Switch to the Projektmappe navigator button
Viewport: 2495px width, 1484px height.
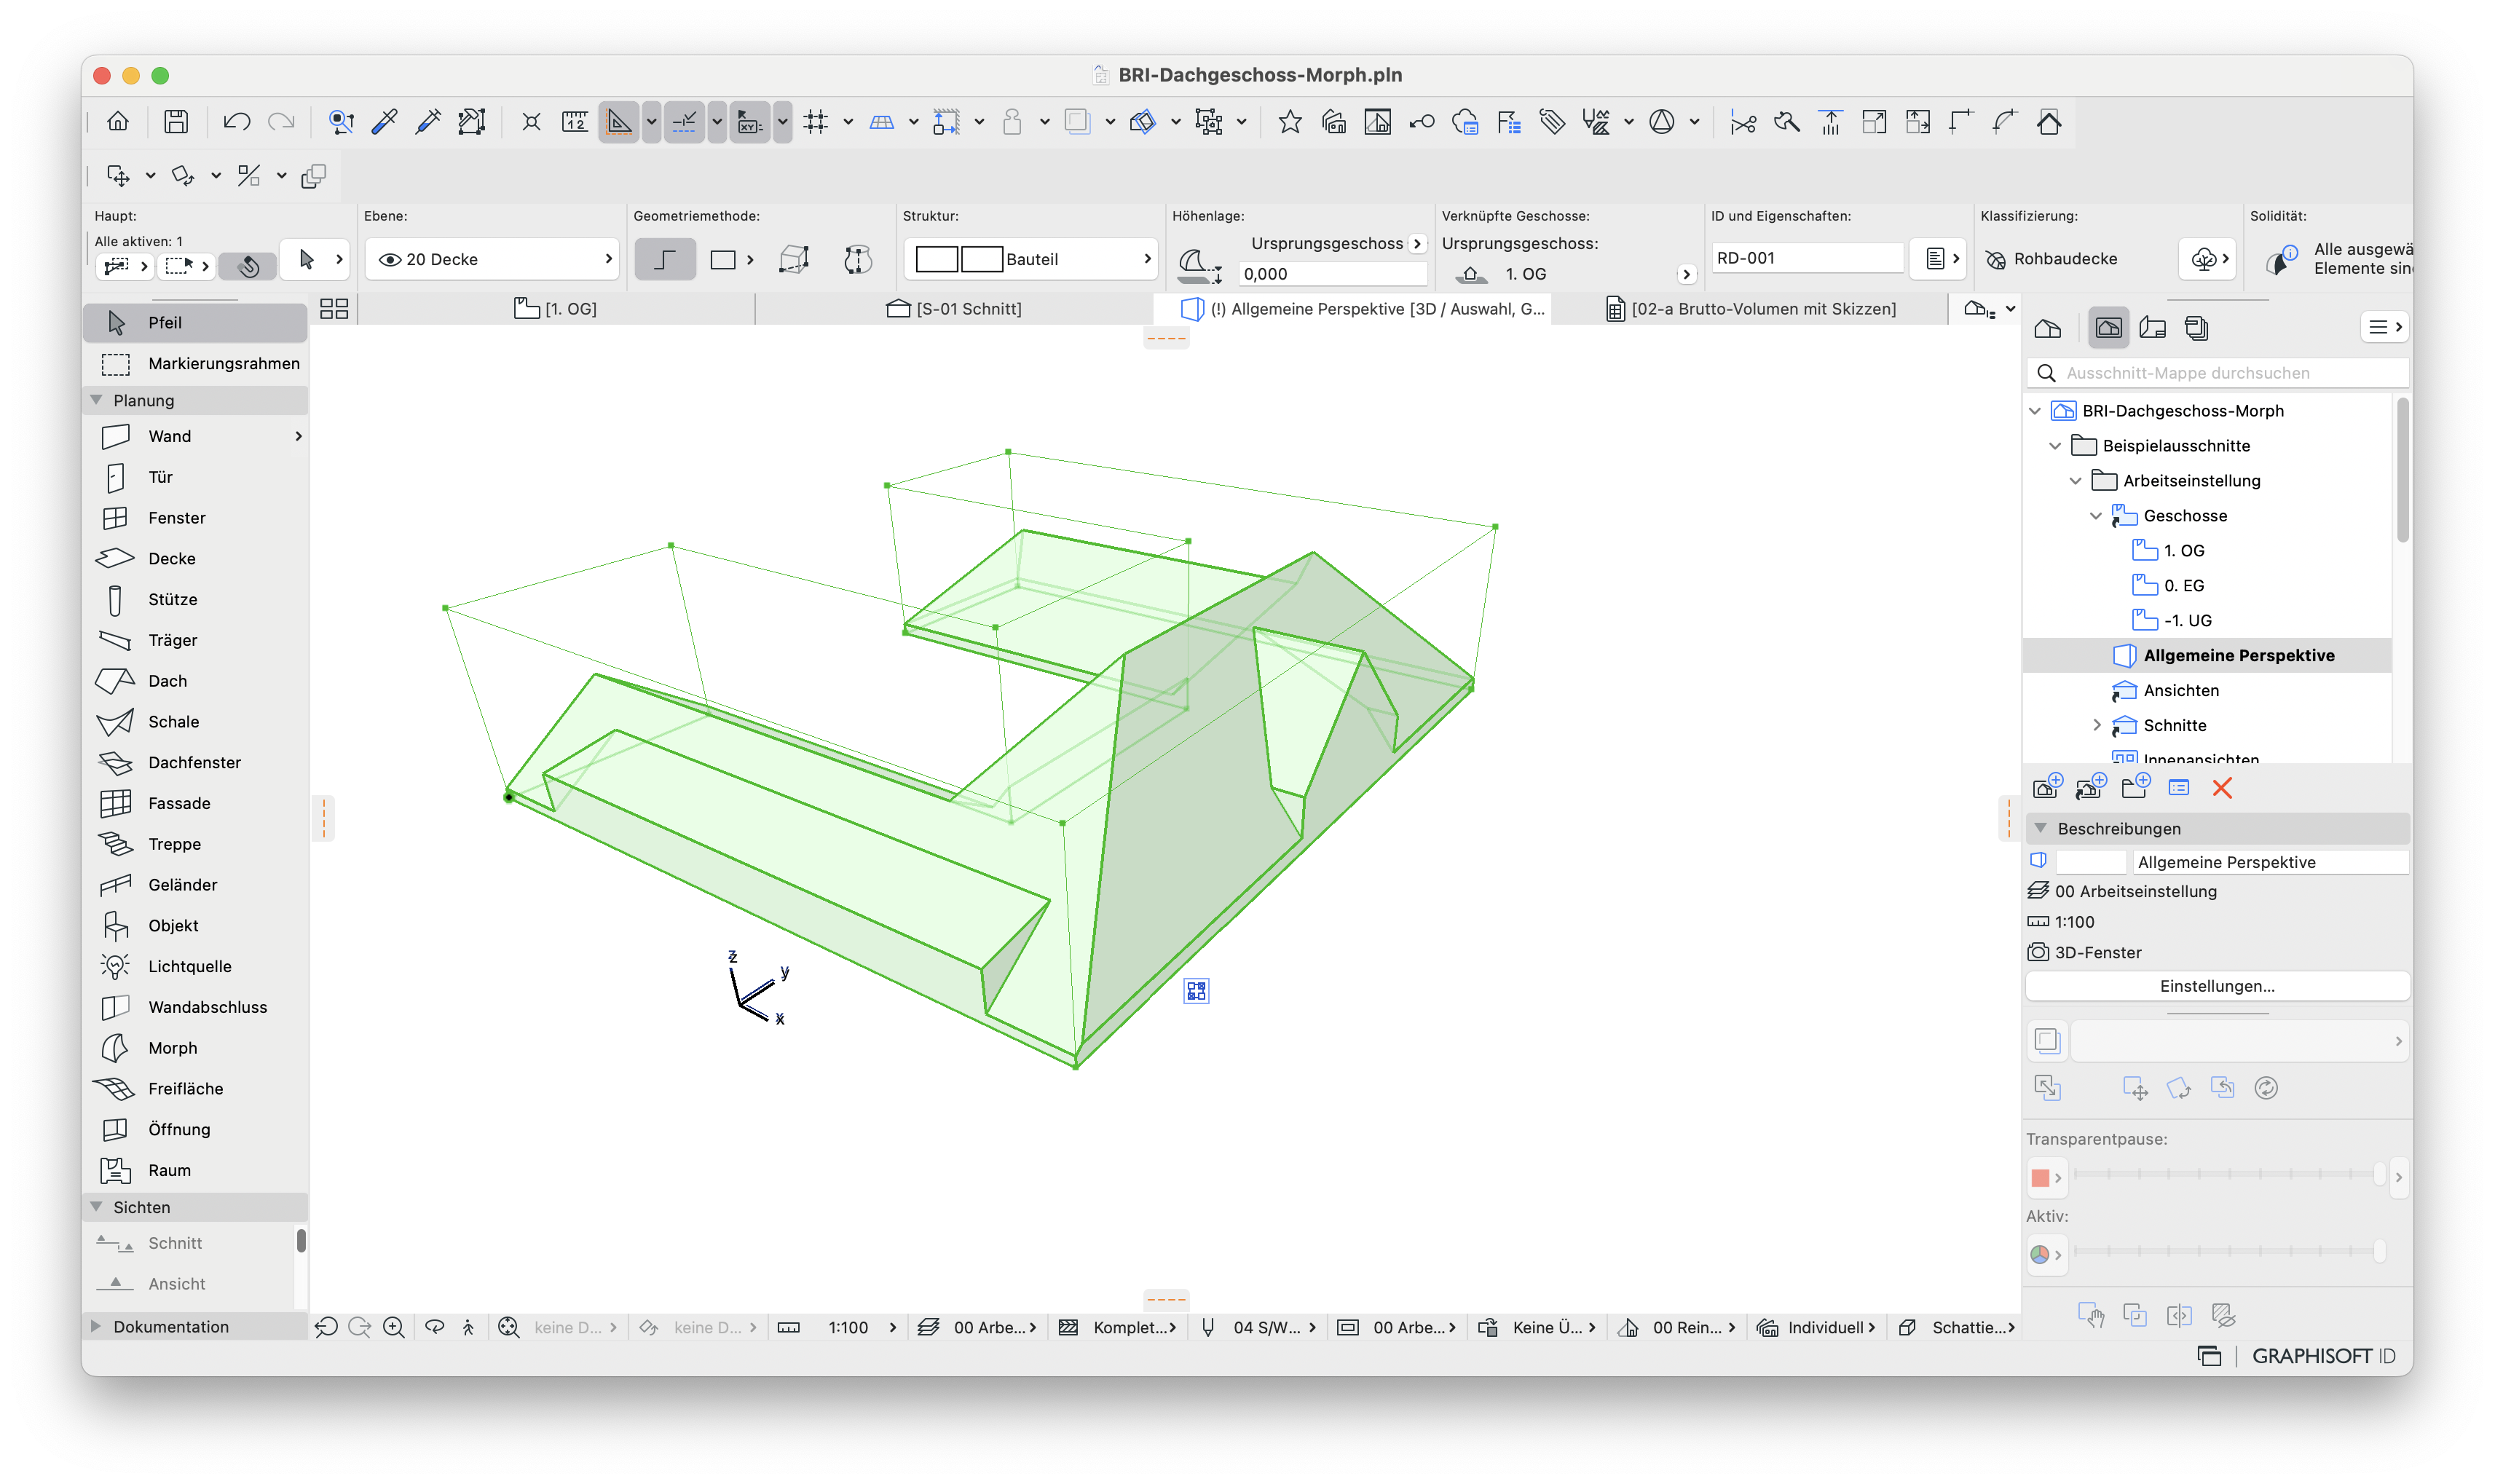(x=2047, y=328)
